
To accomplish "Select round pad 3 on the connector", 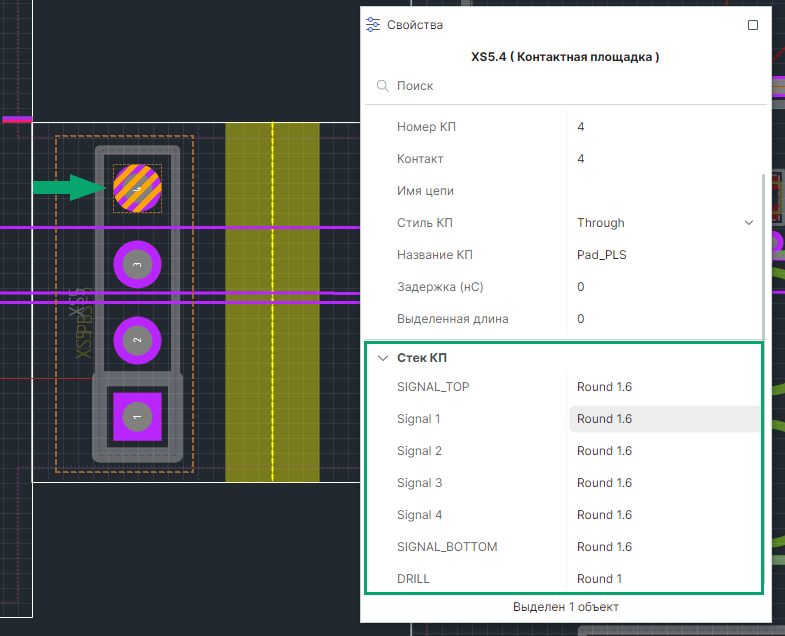I will [x=137, y=264].
